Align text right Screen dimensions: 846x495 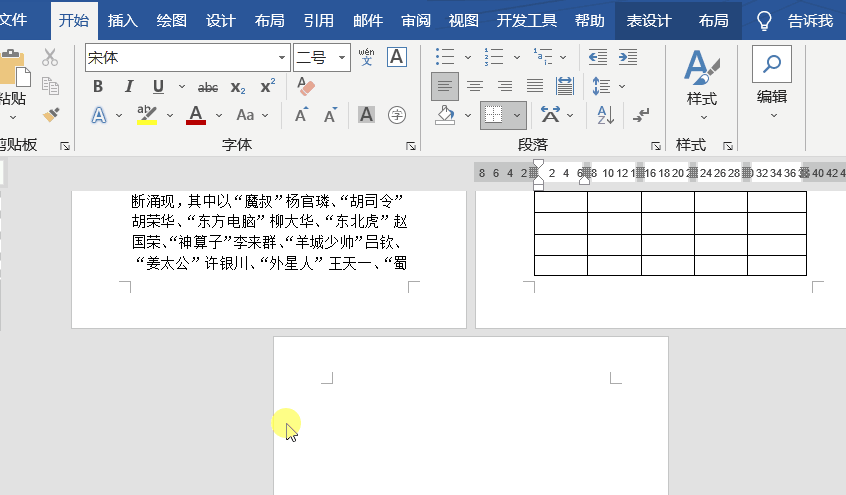(505, 86)
